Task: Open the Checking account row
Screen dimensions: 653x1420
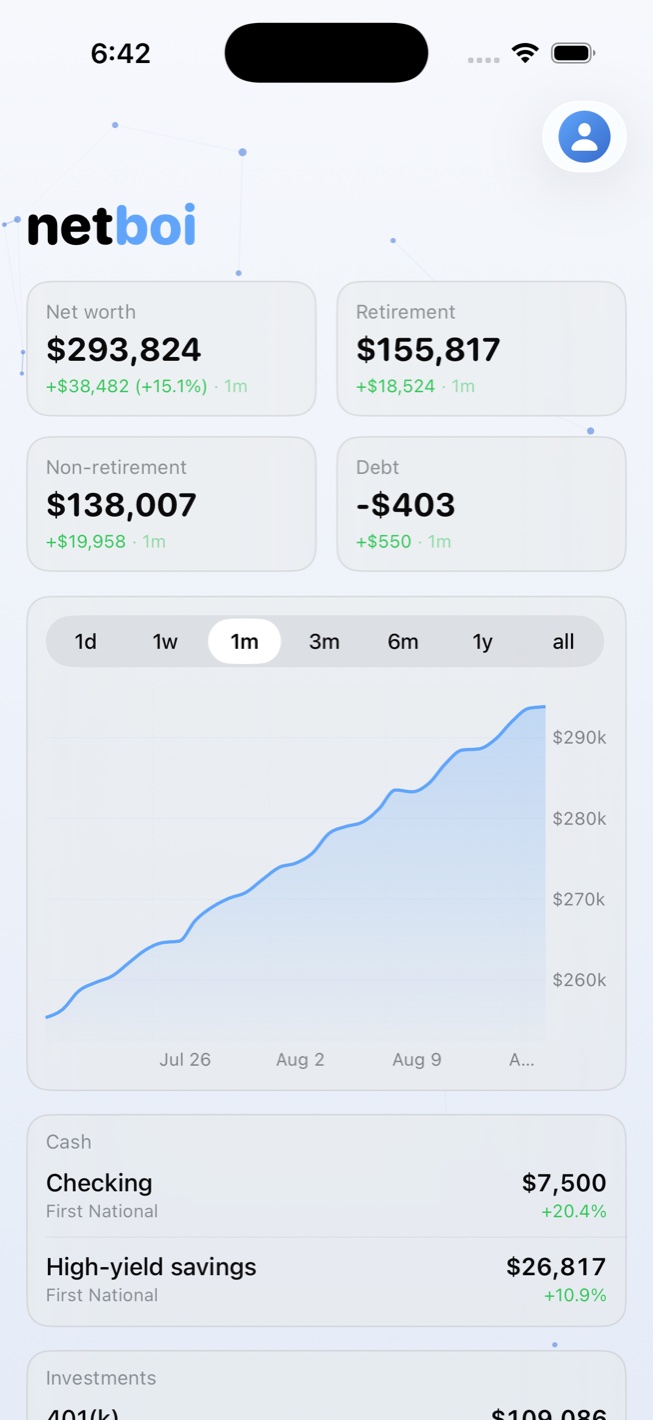Action: (326, 1195)
